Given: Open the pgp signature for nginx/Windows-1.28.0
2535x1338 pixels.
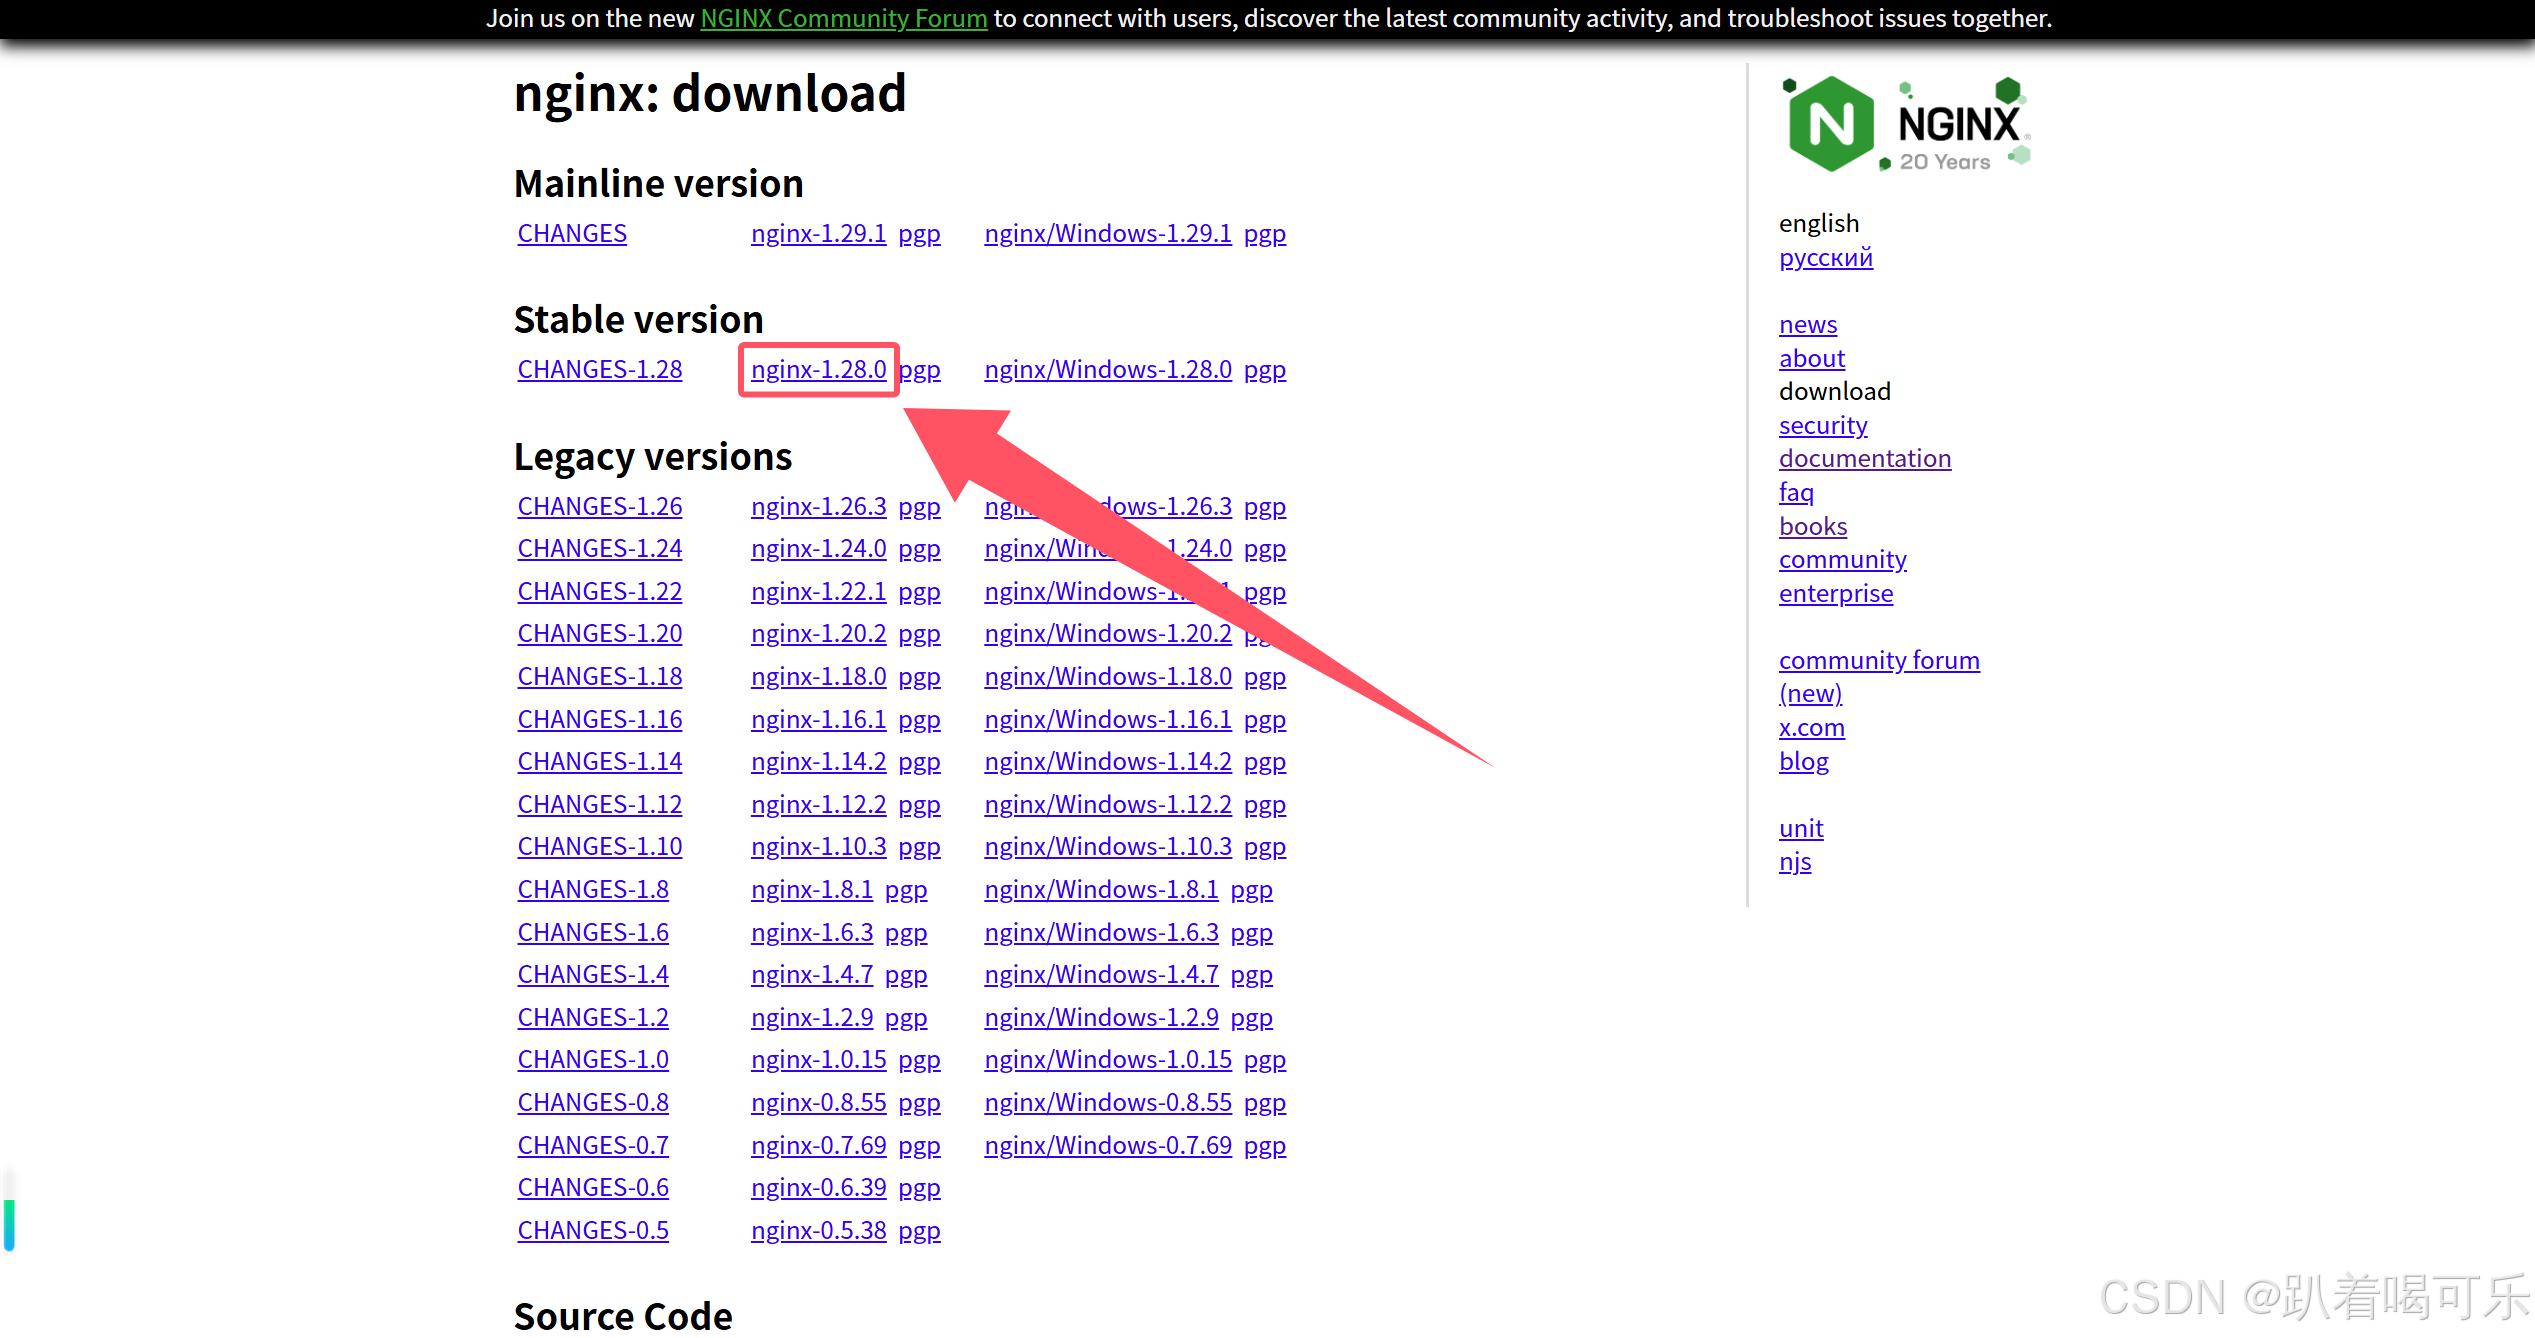Looking at the screenshot, I should point(1264,370).
